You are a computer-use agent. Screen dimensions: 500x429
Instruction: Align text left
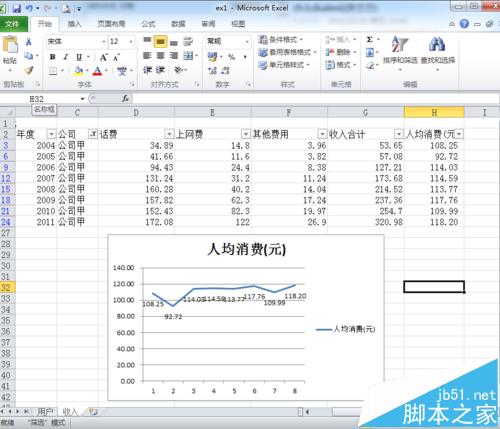(x=147, y=56)
